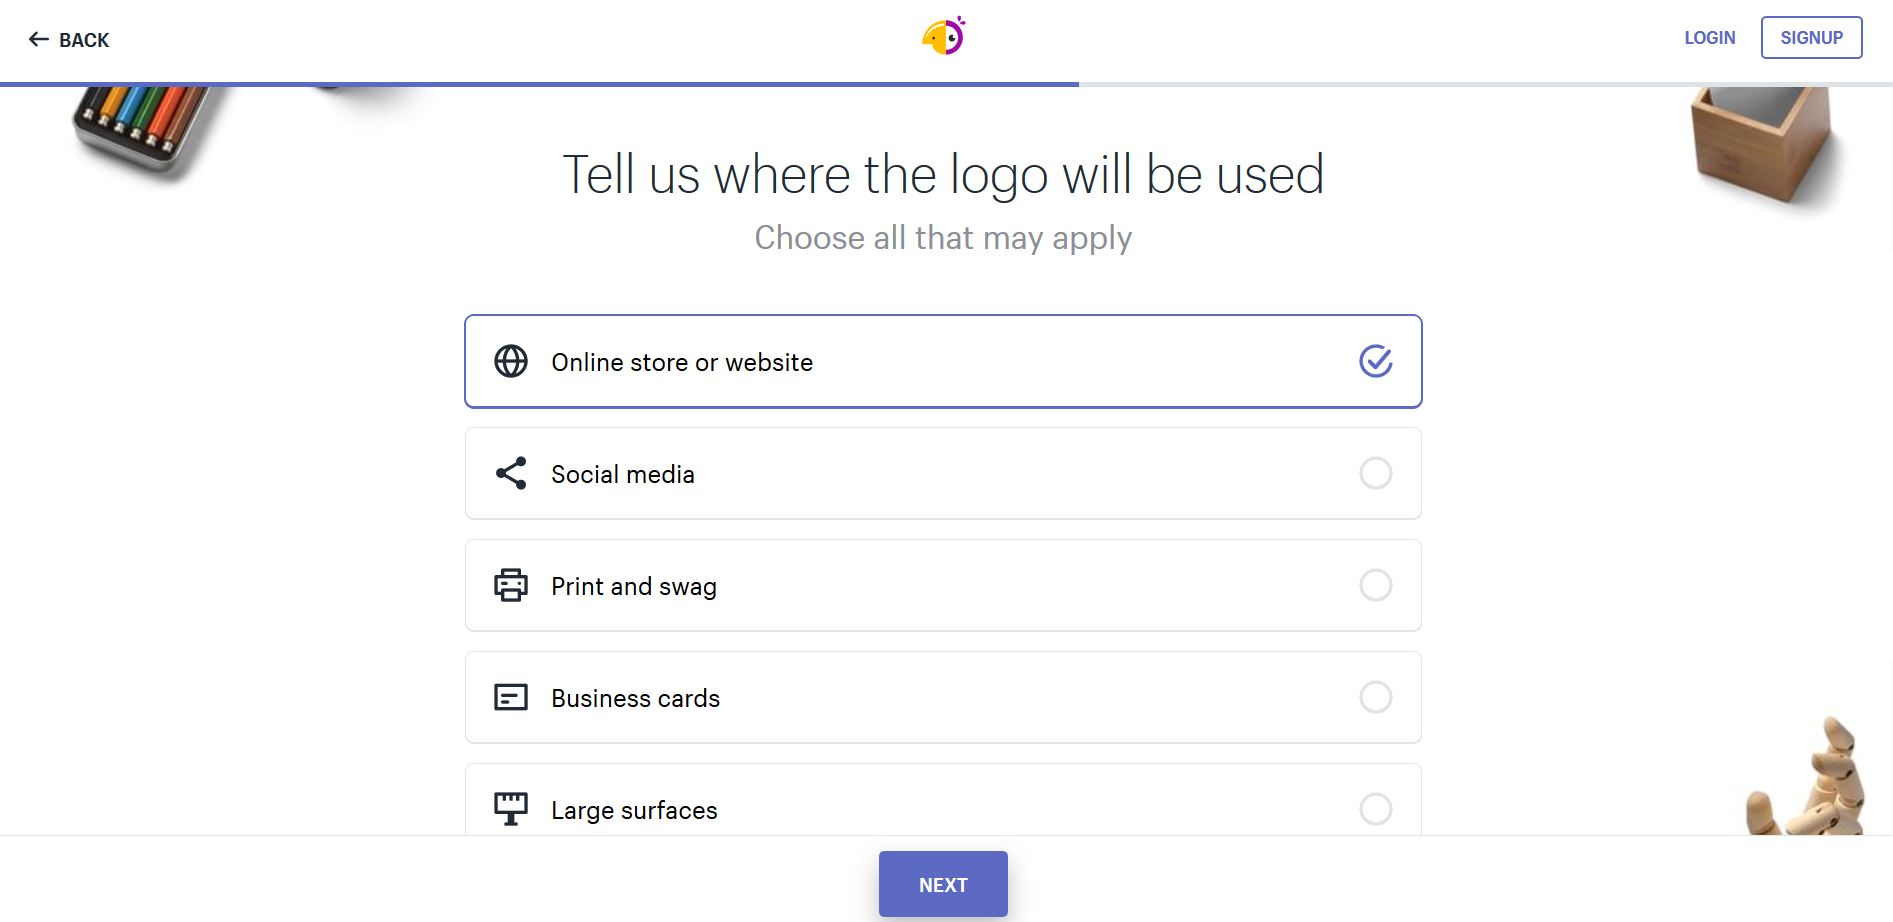Click the share icon beside Social media
1893x922 pixels.
click(x=511, y=473)
